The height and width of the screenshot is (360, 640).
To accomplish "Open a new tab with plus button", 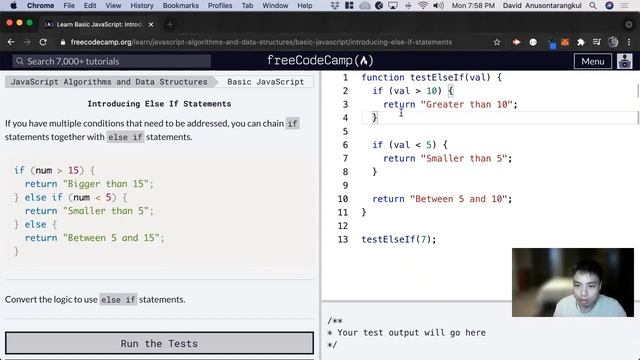I will point(170,25).
